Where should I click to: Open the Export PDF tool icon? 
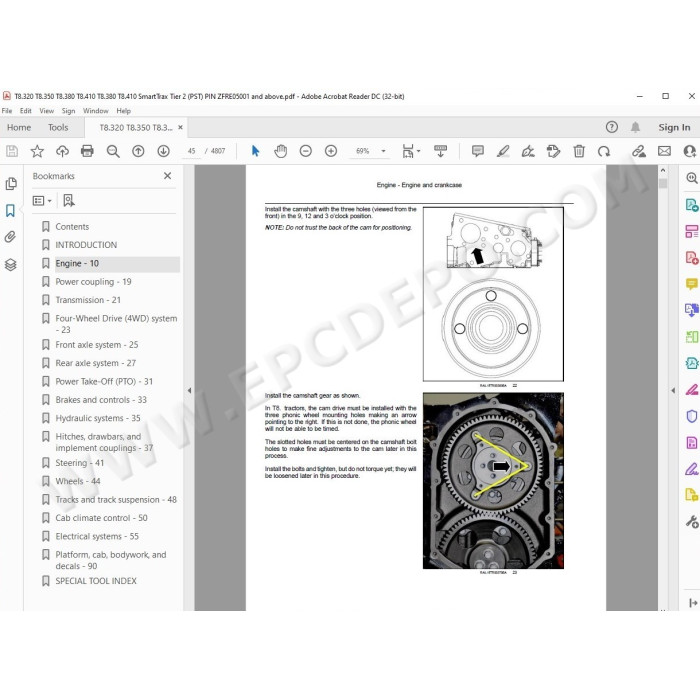click(692, 205)
